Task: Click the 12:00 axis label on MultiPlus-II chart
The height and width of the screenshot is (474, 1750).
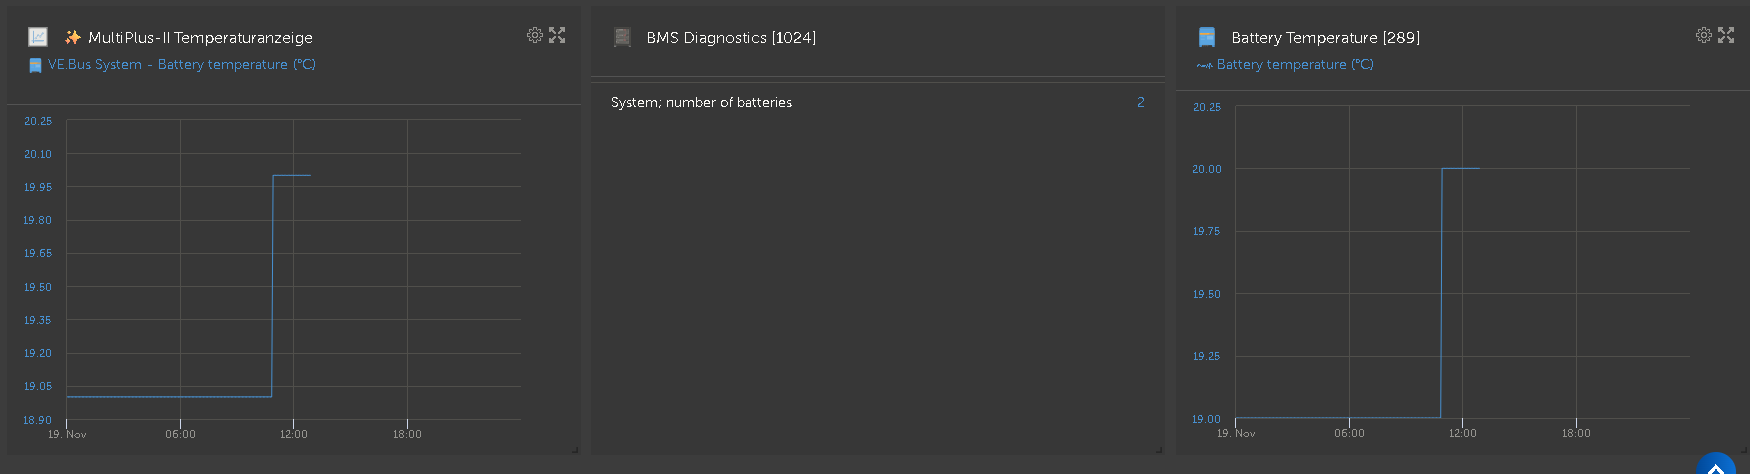Action: click(293, 434)
